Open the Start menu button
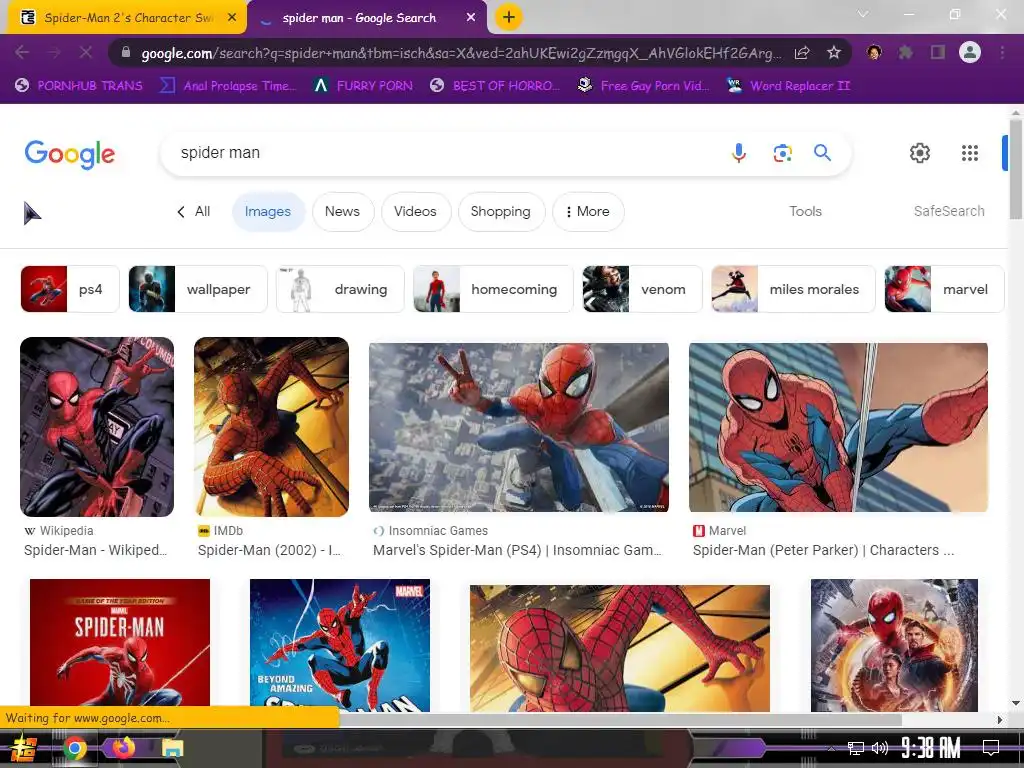The image size is (1024, 768). [x=25, y=748]
